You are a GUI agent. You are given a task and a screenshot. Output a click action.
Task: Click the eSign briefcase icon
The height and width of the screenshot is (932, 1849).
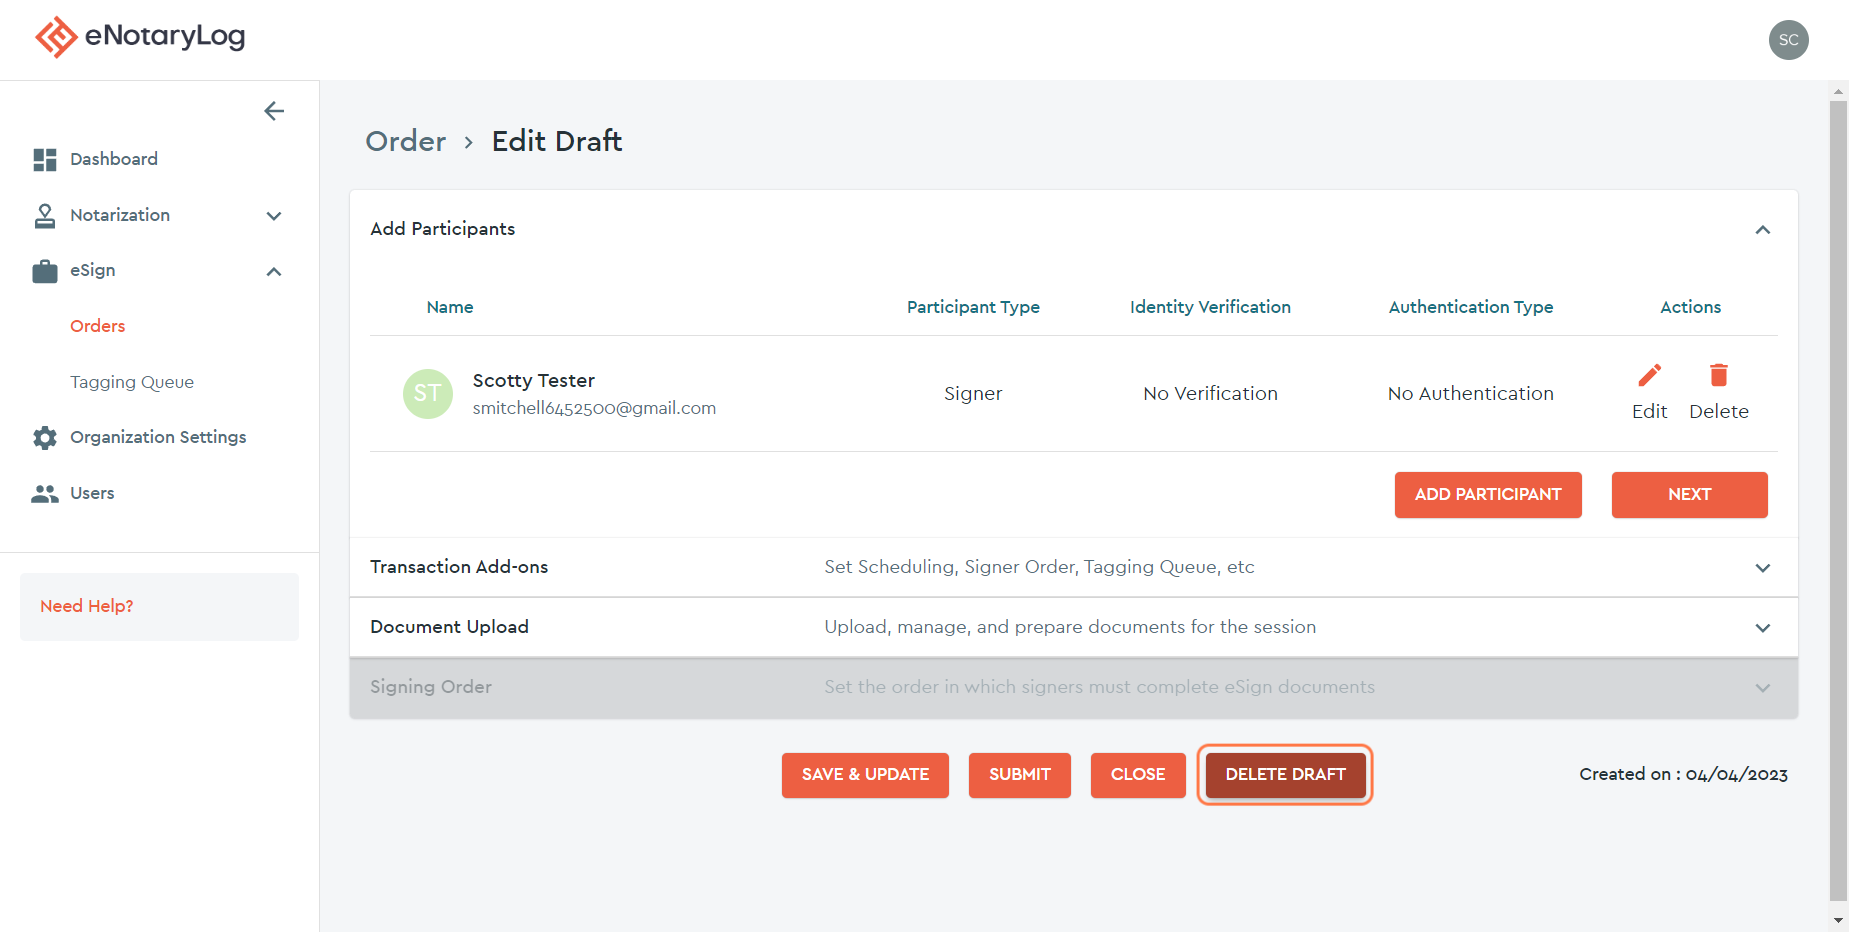45,271
